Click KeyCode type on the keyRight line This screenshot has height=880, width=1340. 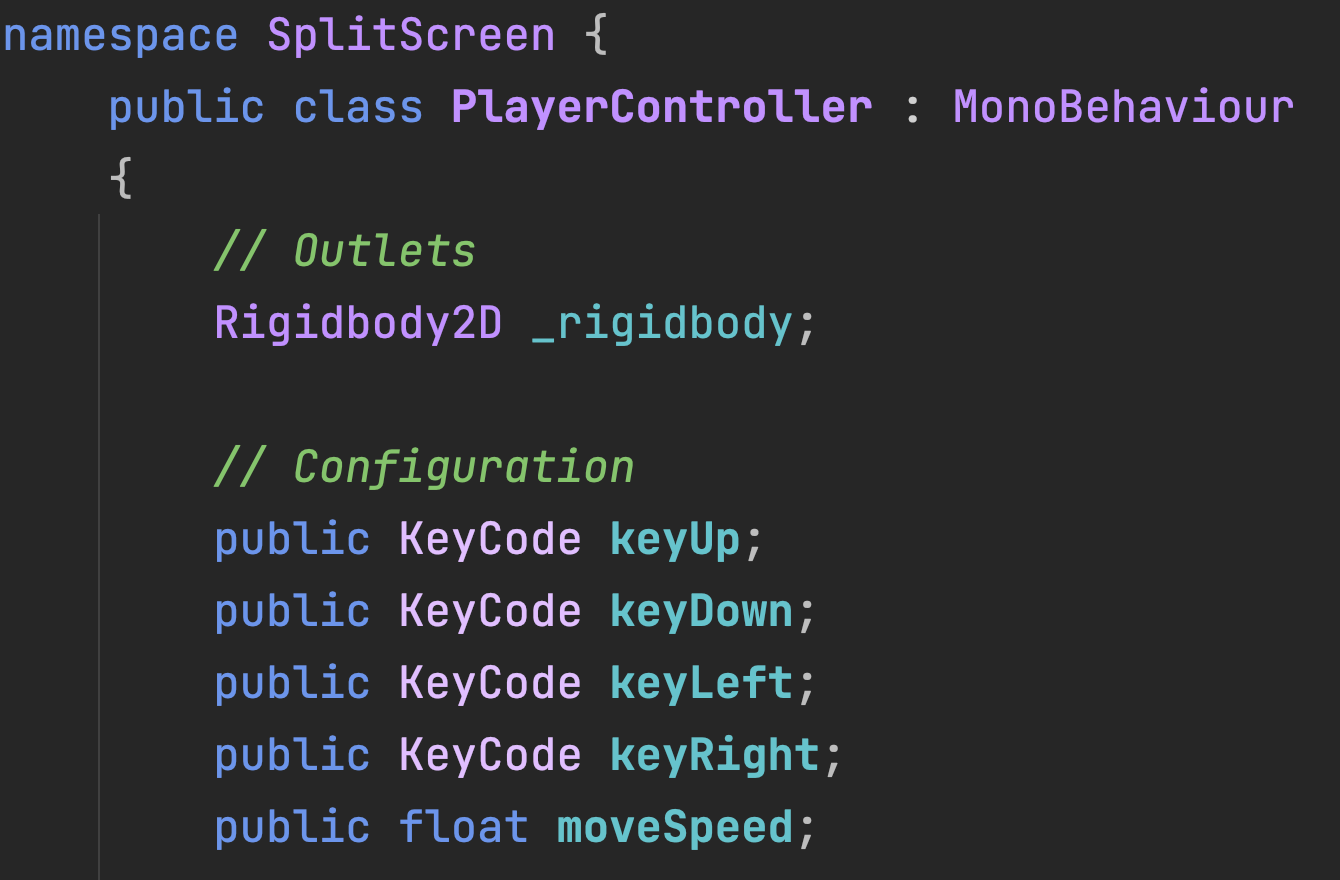click(490, 756)
